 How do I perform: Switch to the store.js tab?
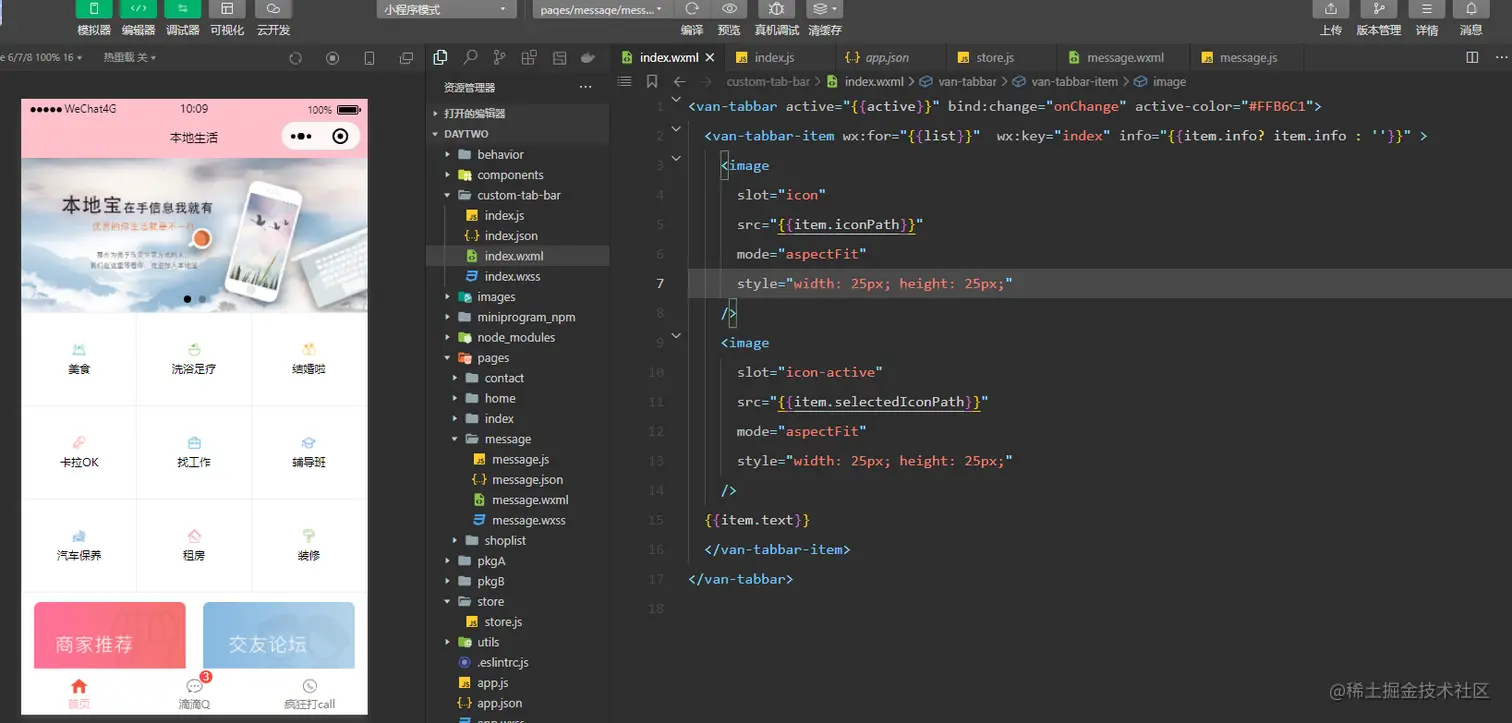click(995, 58)
